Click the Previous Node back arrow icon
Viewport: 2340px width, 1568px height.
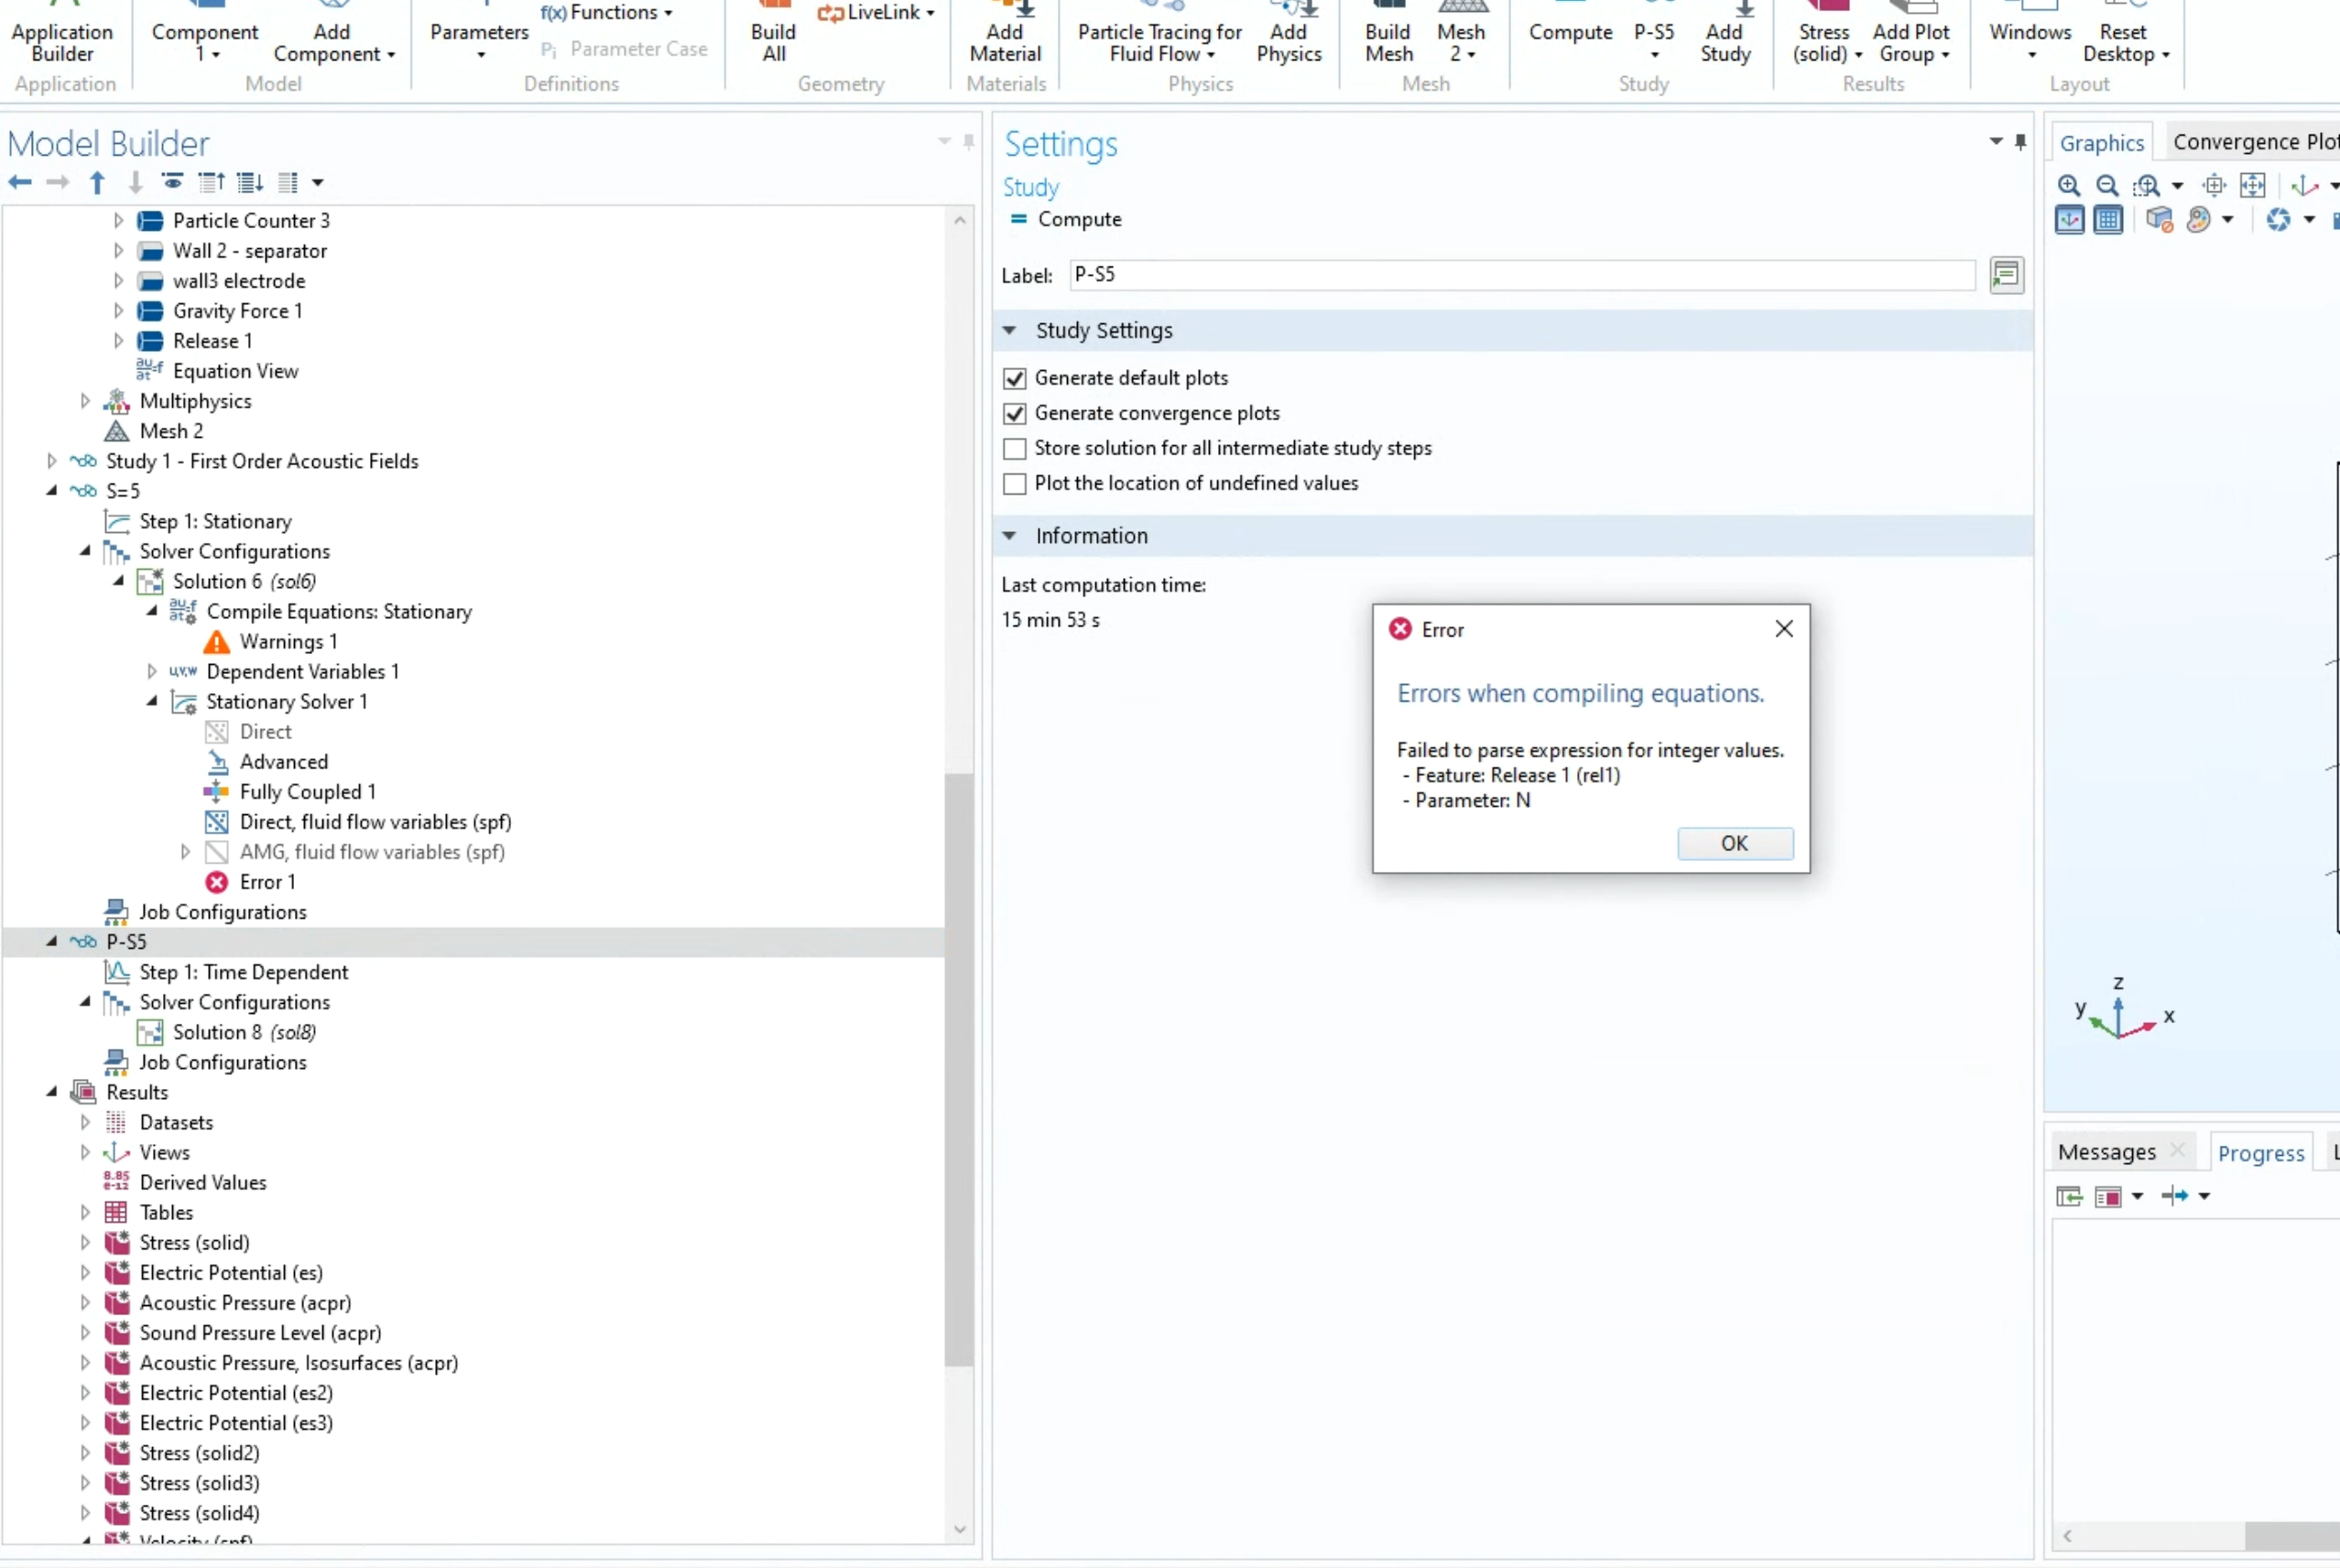coord(20,182)
